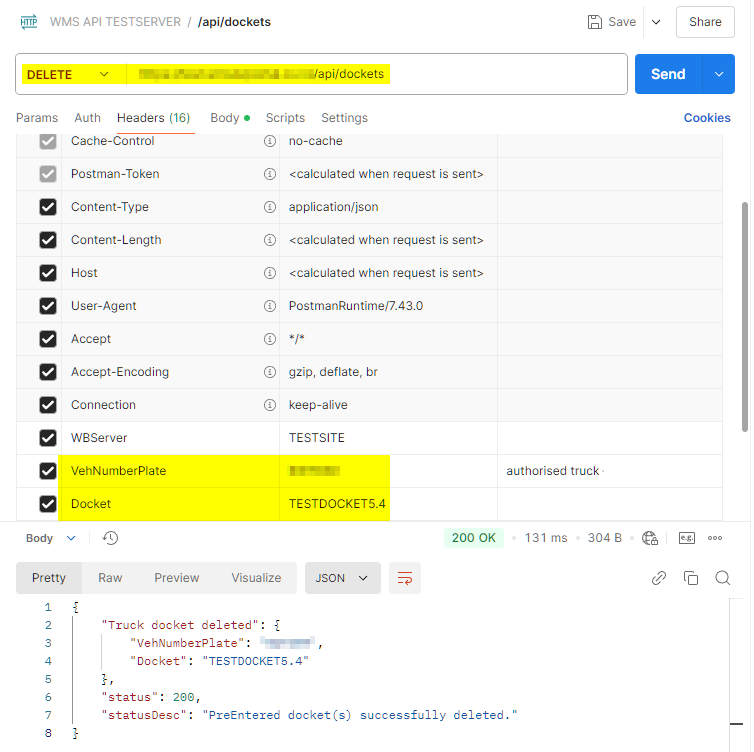The width and height of the screenshot is (754, 752).
Task: Select the Preview response view
Action: tap(176, 578)
